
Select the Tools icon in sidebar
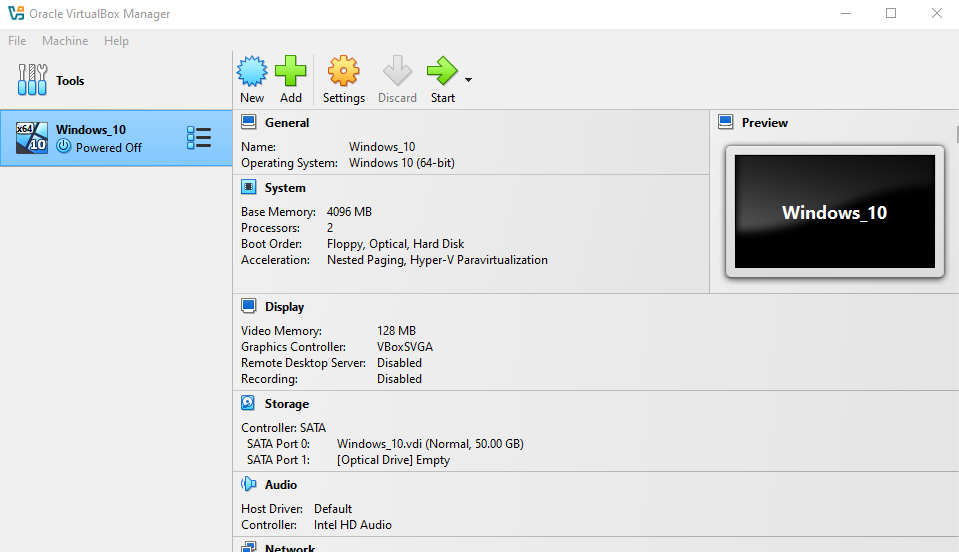point(33,80)
